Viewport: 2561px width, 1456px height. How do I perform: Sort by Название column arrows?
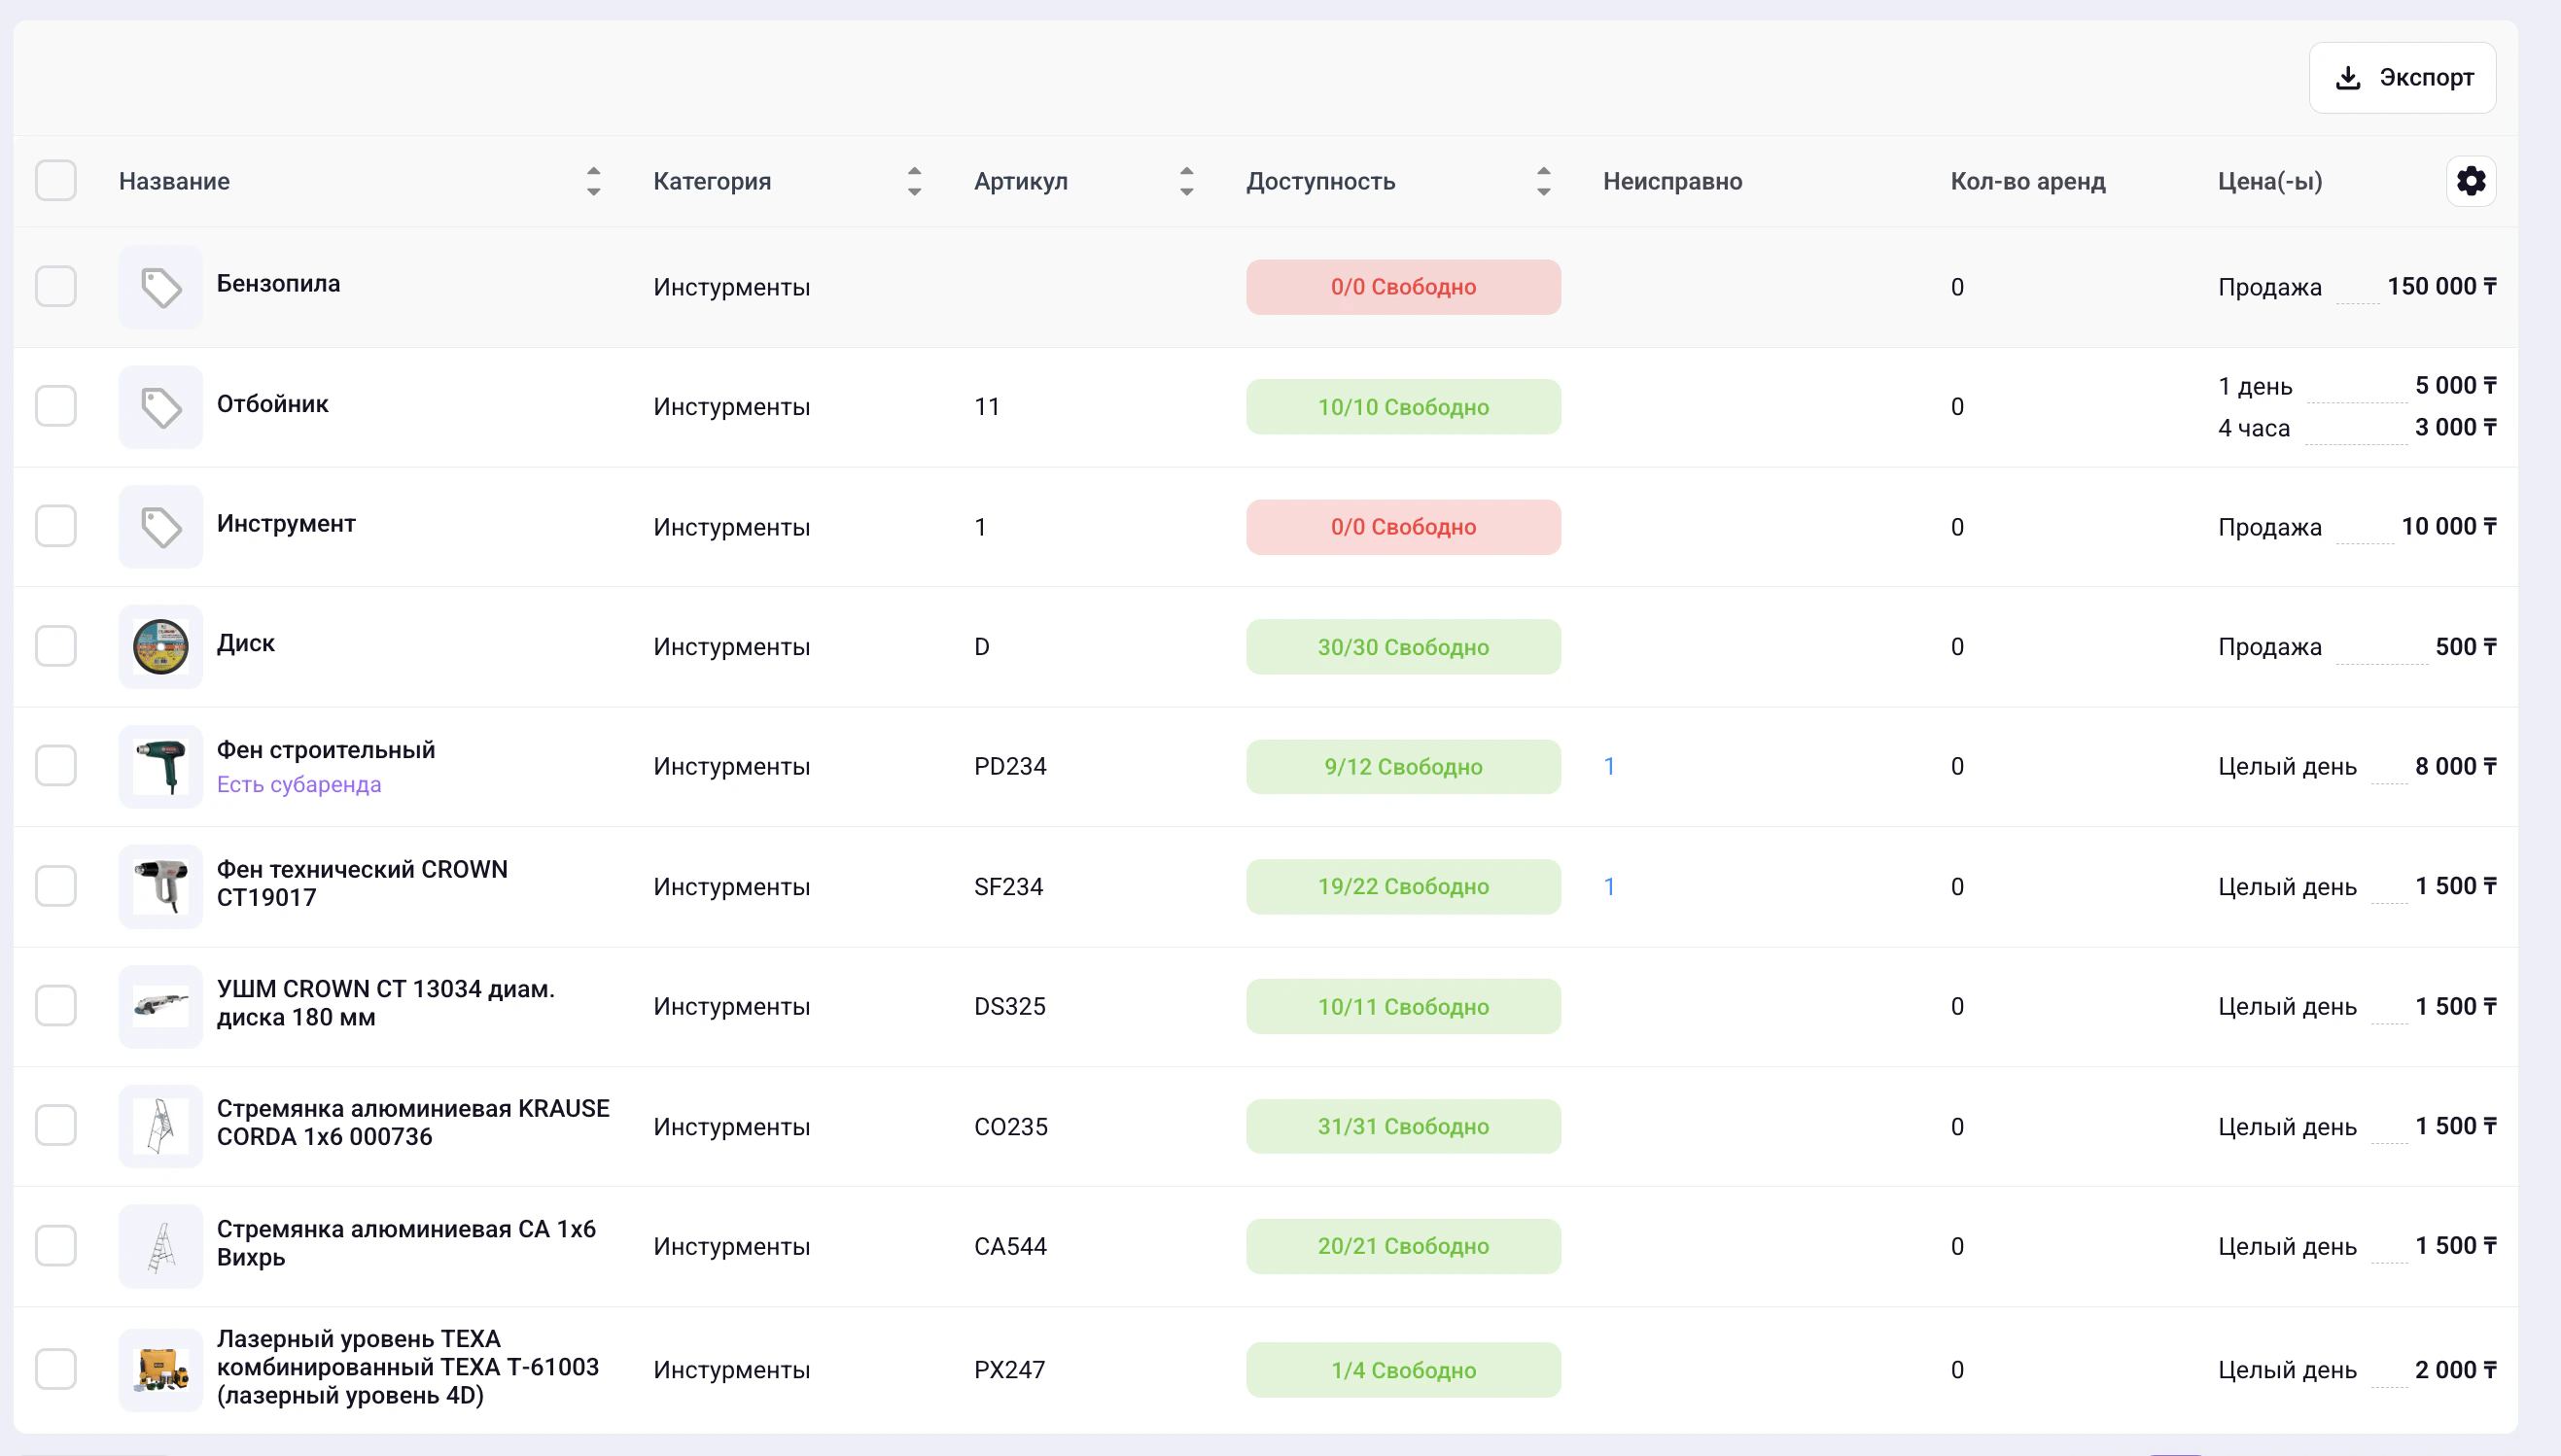pos(593,181)
